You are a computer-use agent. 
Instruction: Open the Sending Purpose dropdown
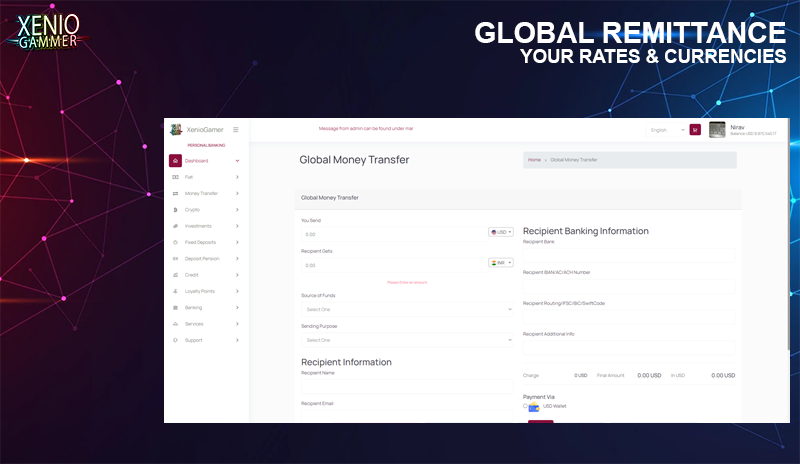pos(407,340)
